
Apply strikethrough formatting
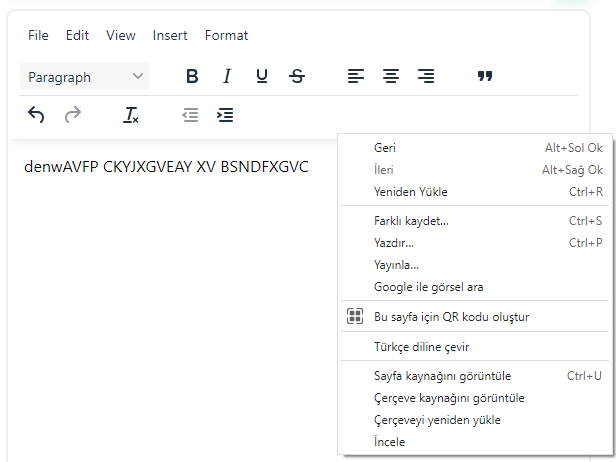(297, 76)
